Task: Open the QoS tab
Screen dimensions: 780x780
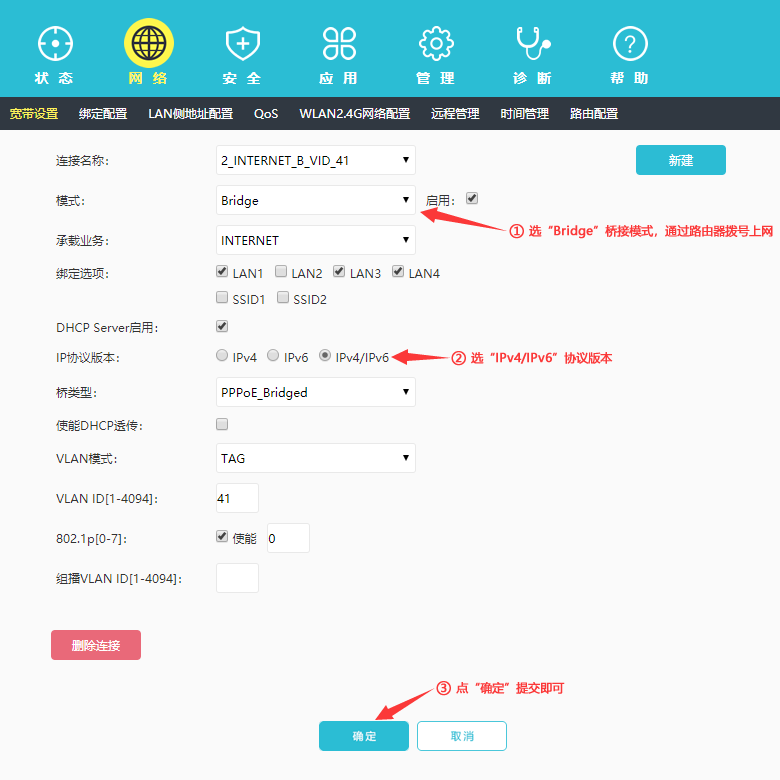Action: click(266, 114)
